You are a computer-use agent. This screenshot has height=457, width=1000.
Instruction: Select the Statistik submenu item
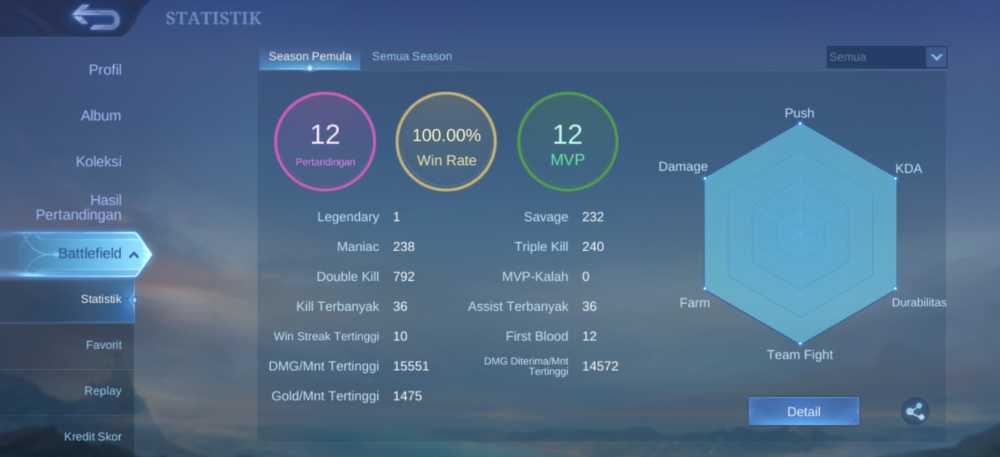[x=101, y=299]
